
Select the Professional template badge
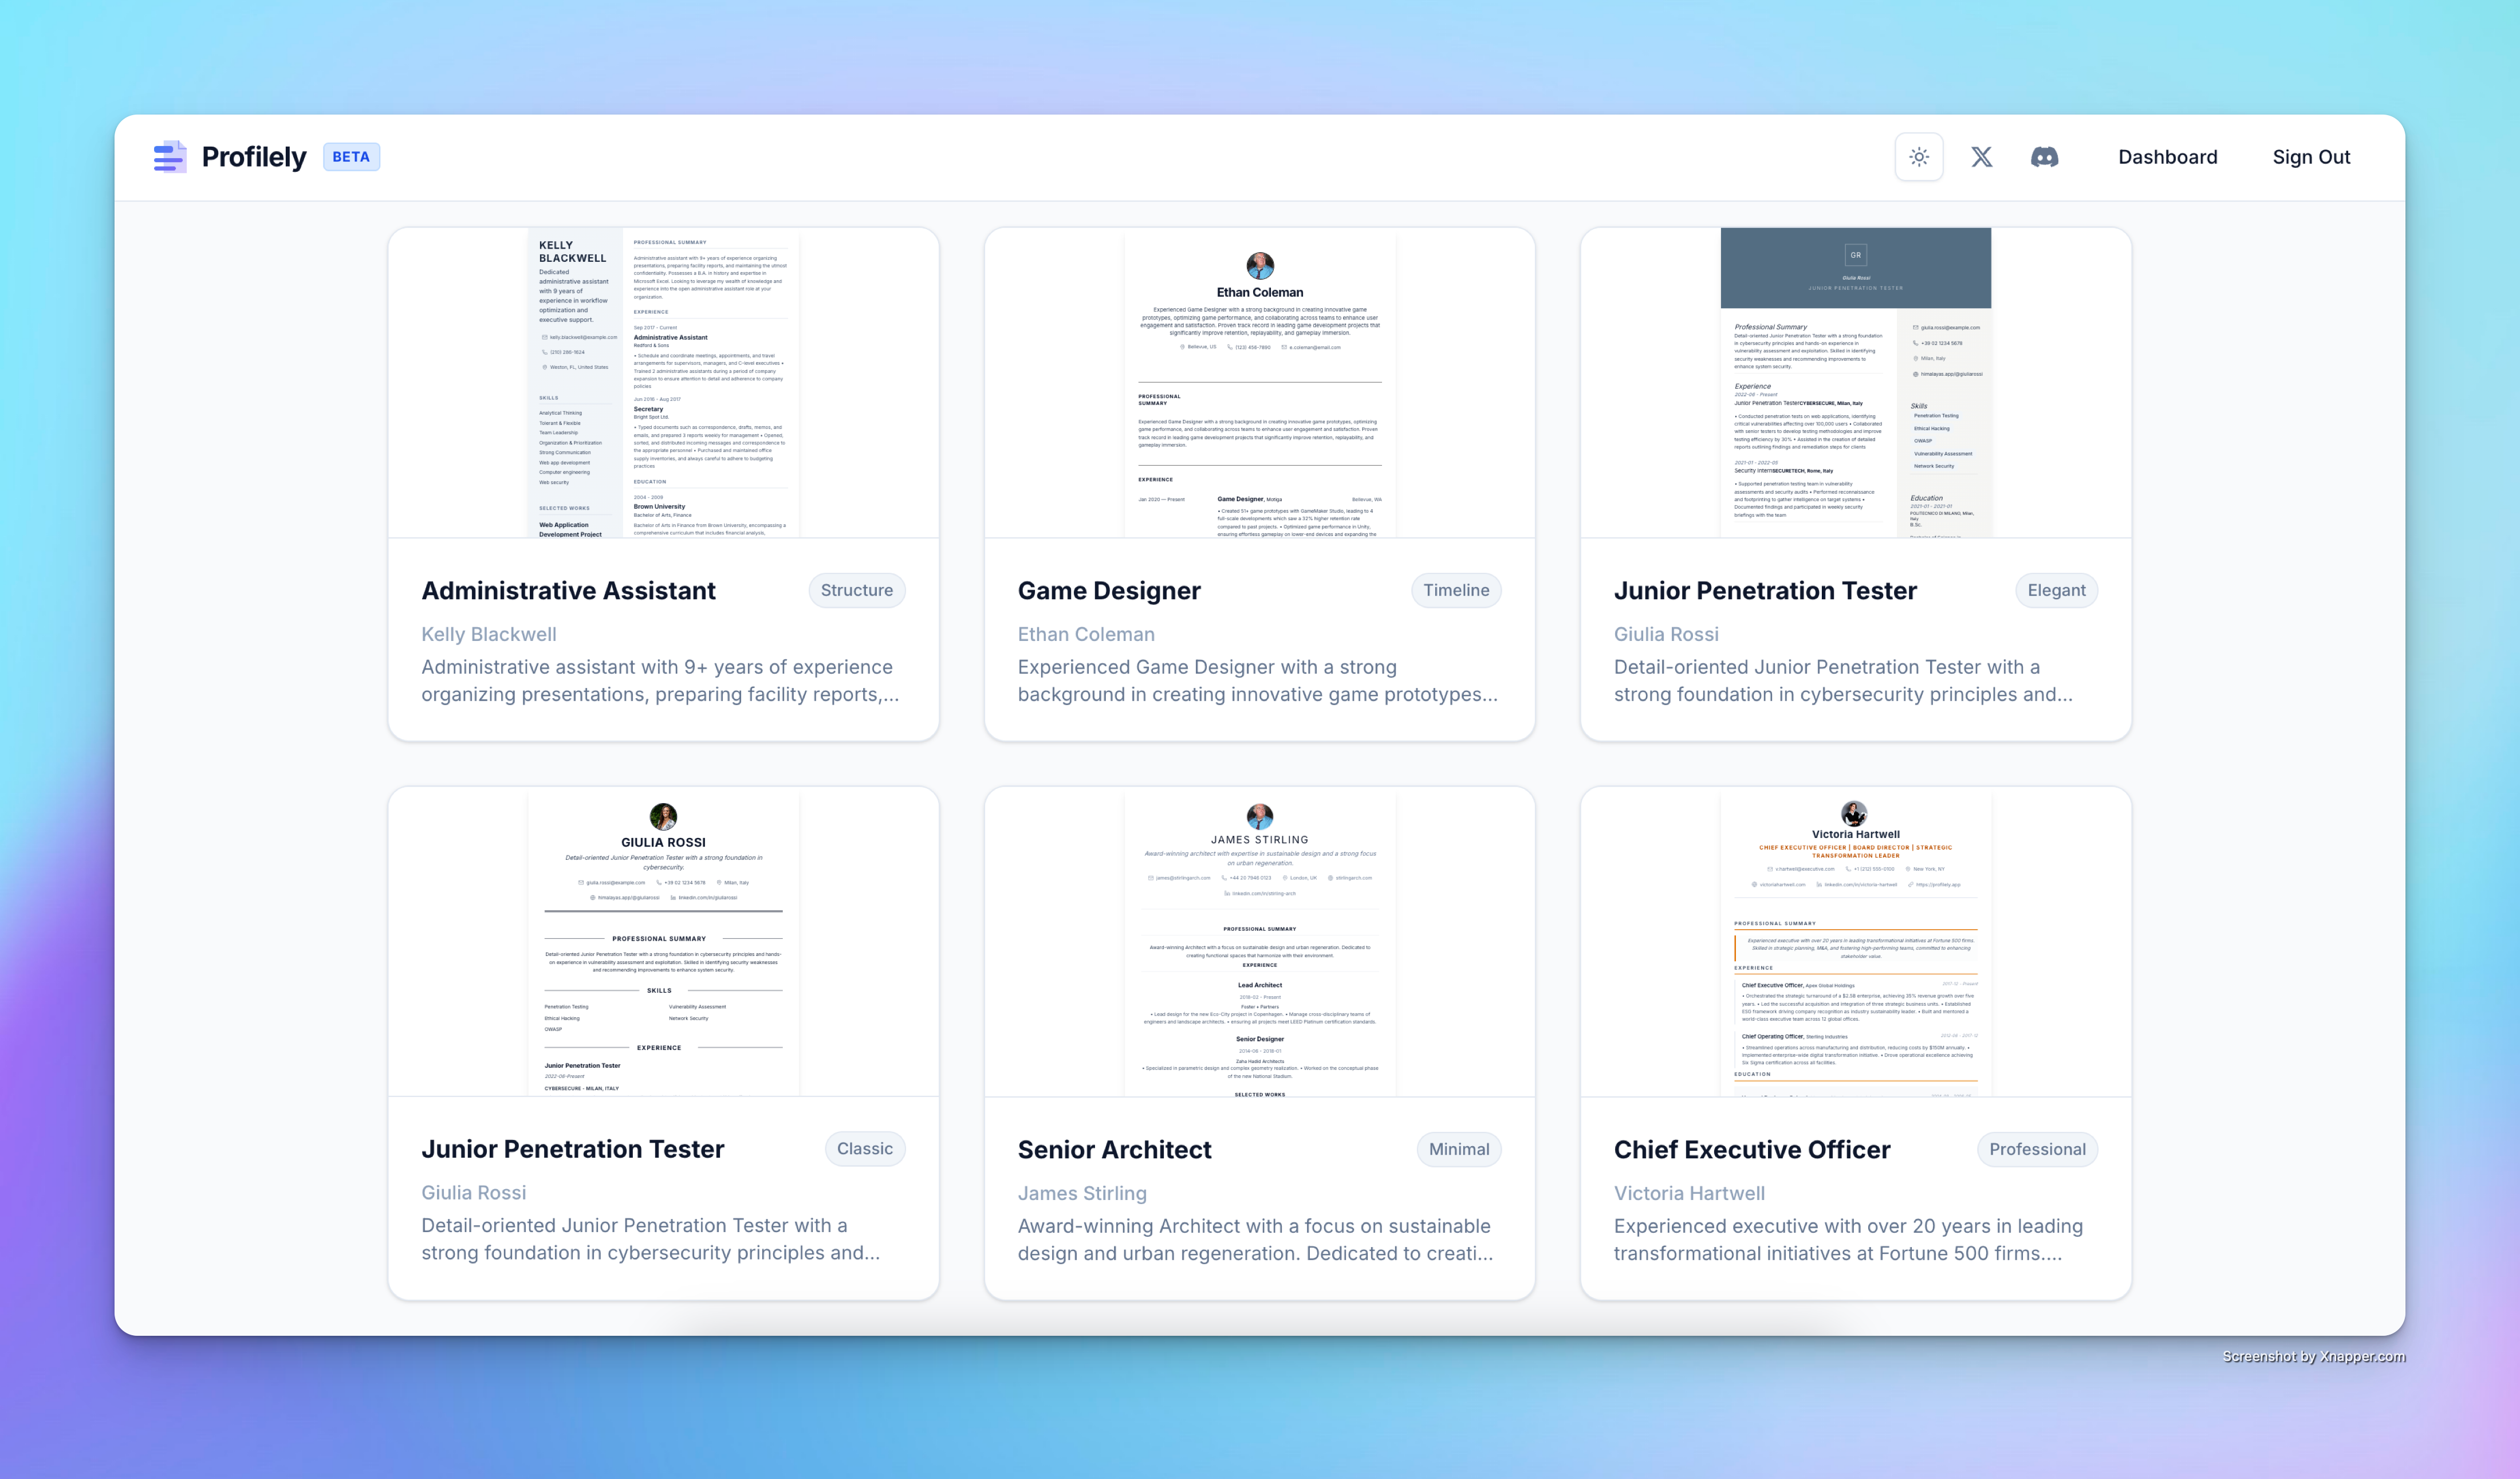[x=2037, y=1149]
